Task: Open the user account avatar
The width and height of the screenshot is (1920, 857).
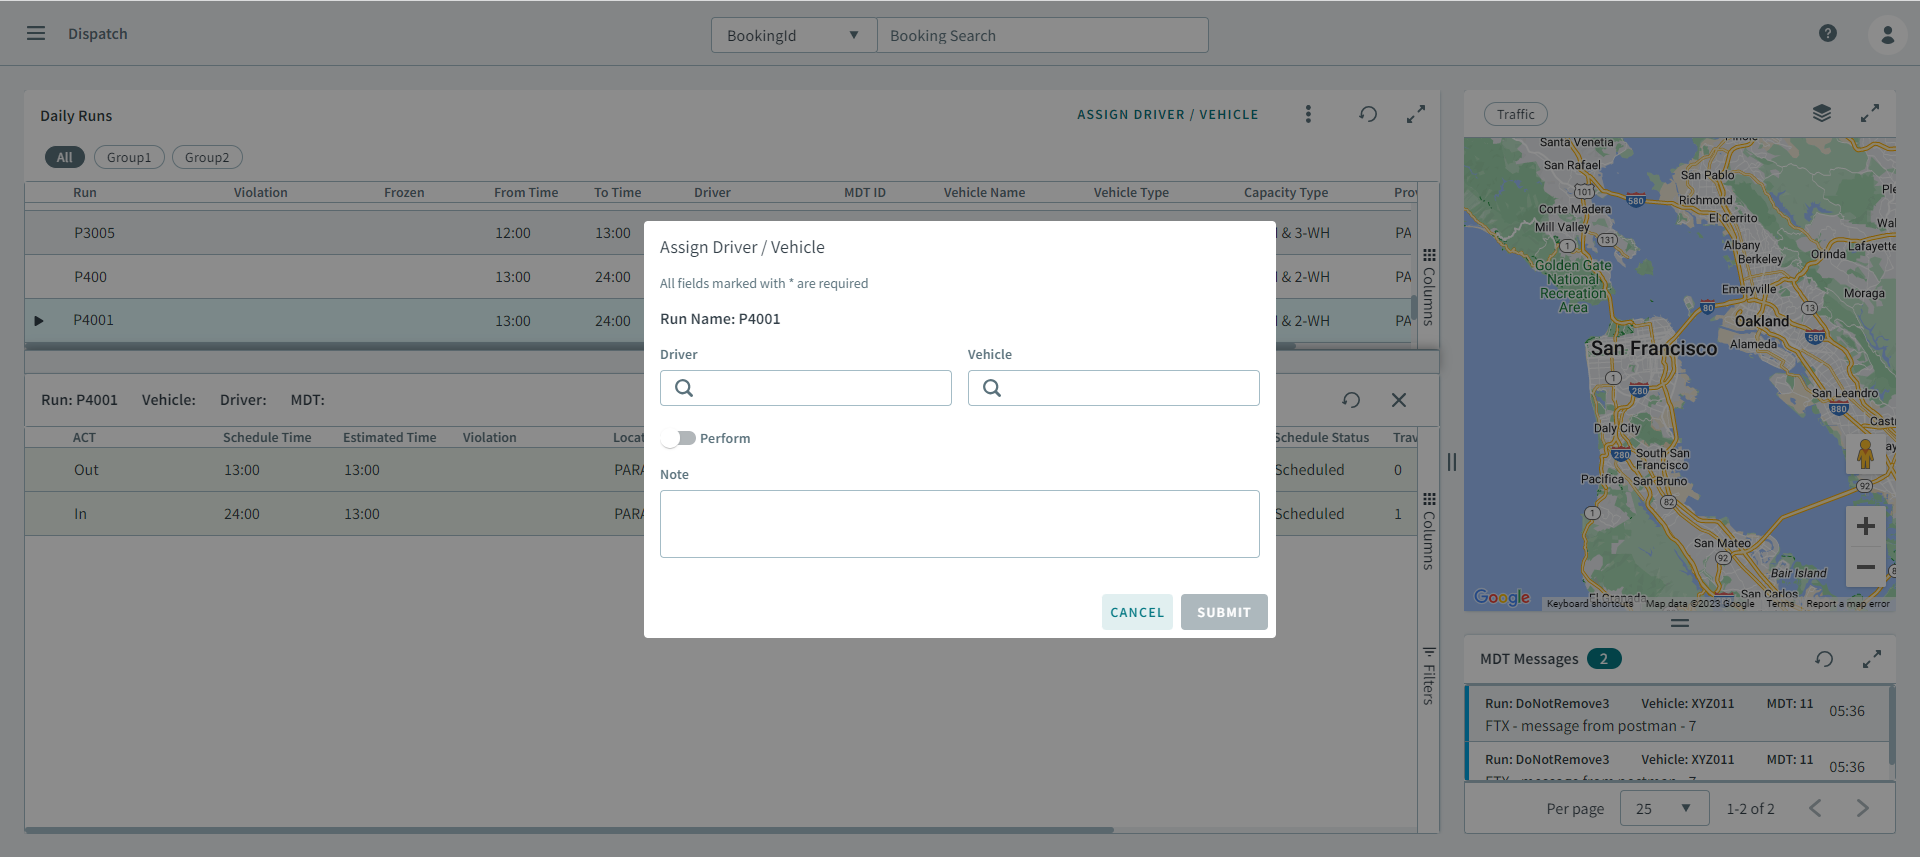Action: tap(1887, 35)
